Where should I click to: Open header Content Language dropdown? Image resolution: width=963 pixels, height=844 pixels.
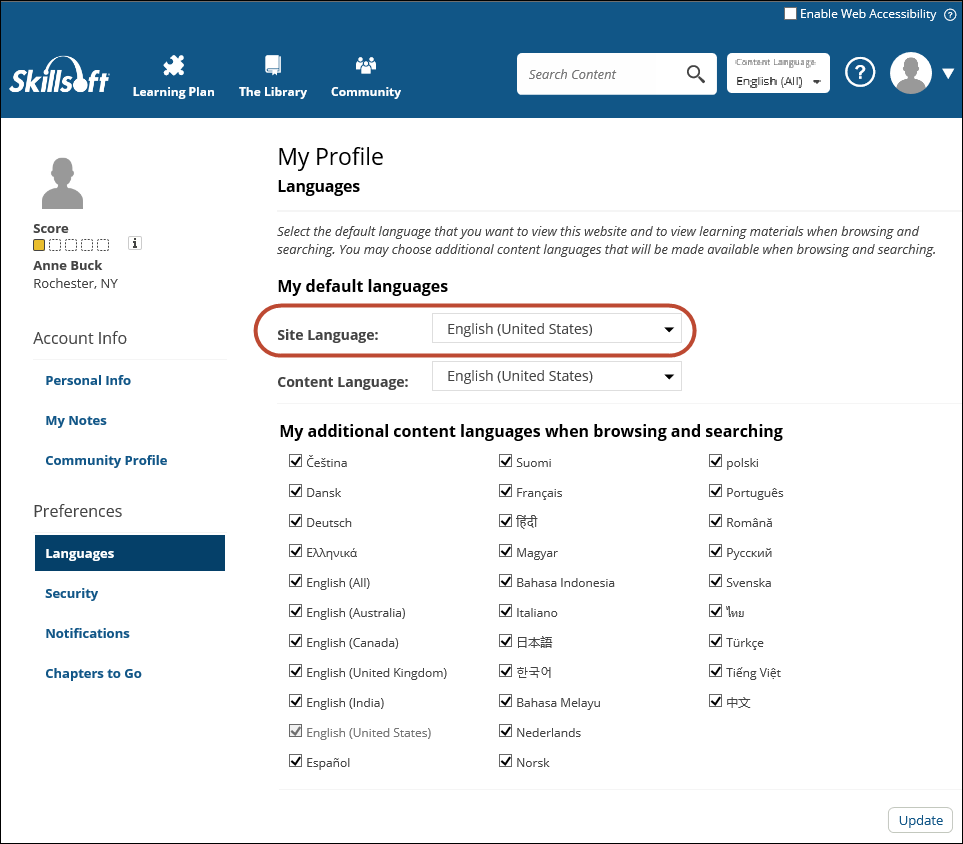(x=778, y=73)
